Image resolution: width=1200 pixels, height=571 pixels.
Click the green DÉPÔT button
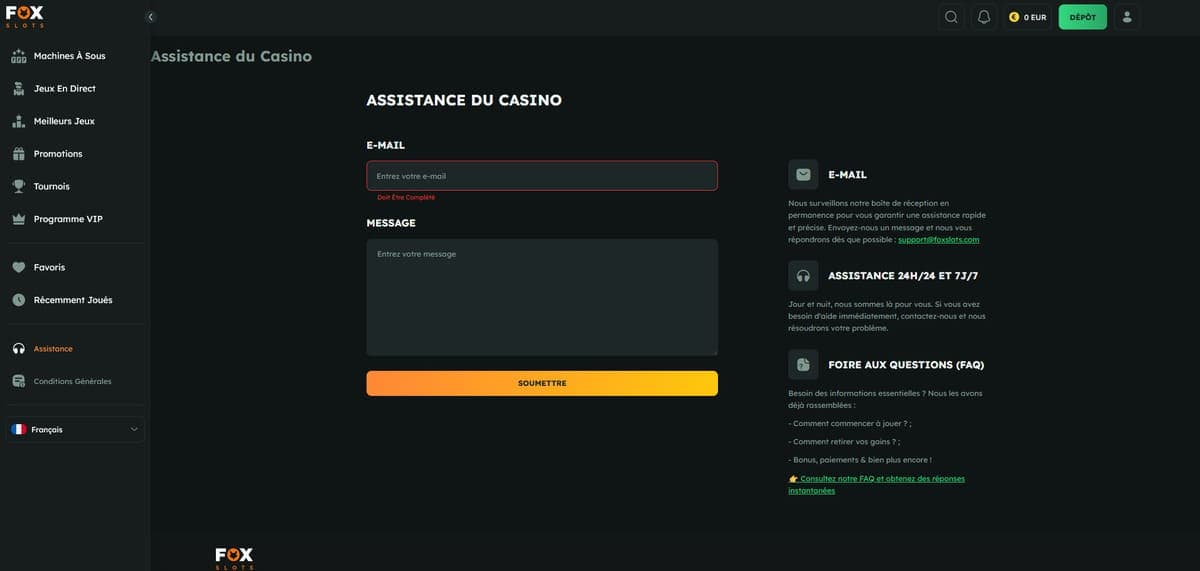point(1083,17)
